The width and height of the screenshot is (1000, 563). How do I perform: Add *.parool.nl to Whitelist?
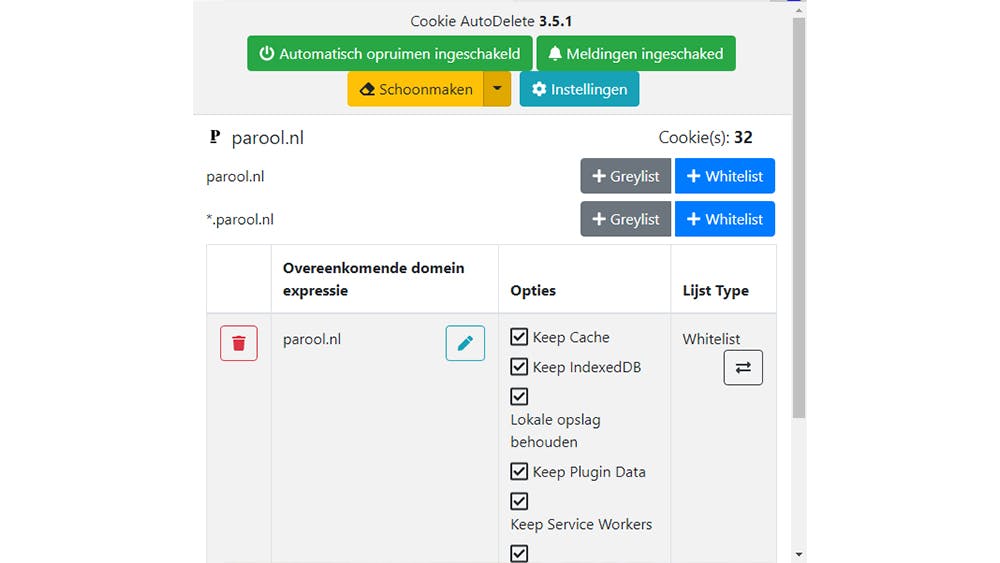tap(725, 219)
